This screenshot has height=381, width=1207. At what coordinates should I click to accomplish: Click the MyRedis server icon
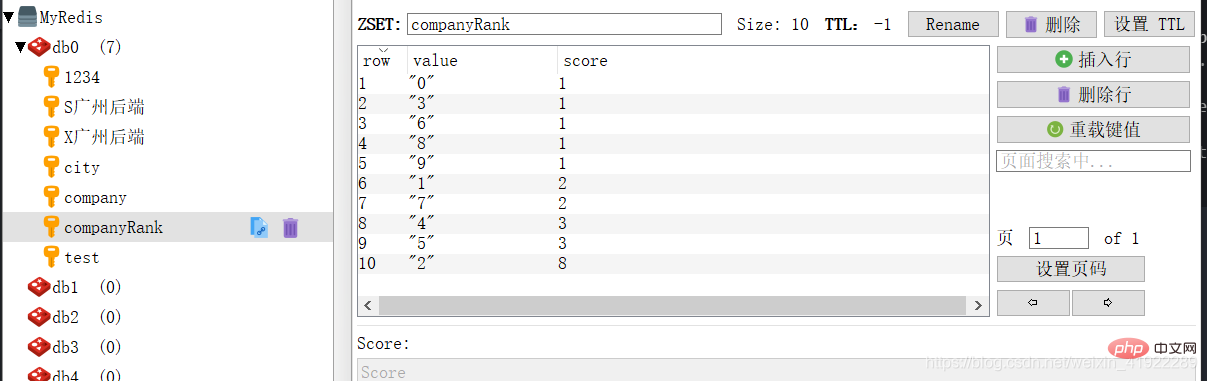click(28, 17)
